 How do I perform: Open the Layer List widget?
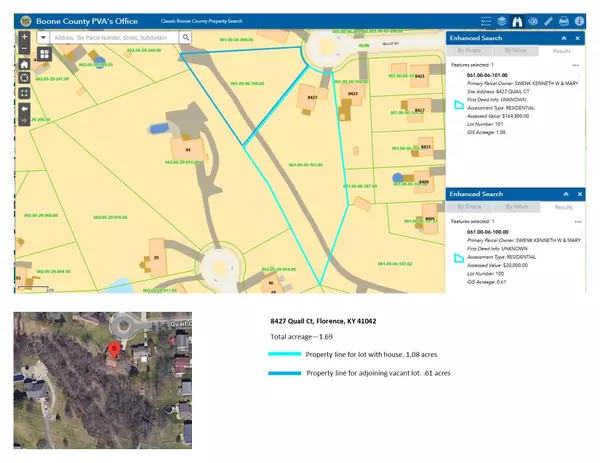(501, 19)
